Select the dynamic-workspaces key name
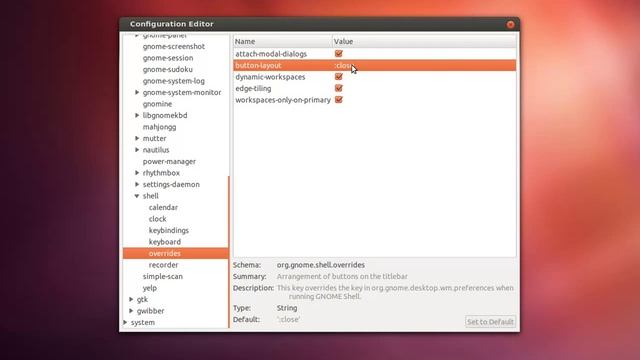The width and height of the screenshot is (640, 360). pos(270,77)
